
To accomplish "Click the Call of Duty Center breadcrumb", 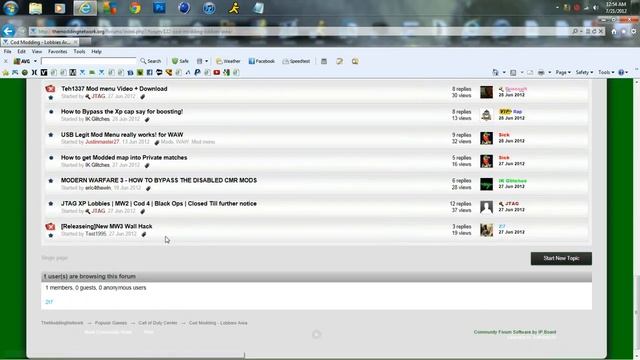I will click(158, 323).
